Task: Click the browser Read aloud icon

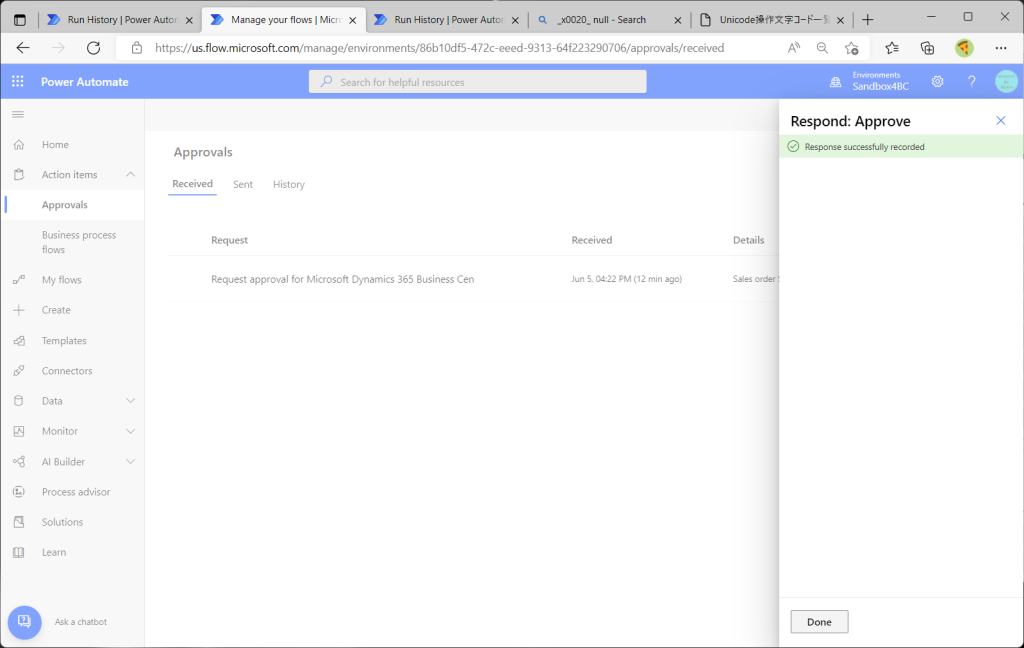Action: tap(793, 48)
